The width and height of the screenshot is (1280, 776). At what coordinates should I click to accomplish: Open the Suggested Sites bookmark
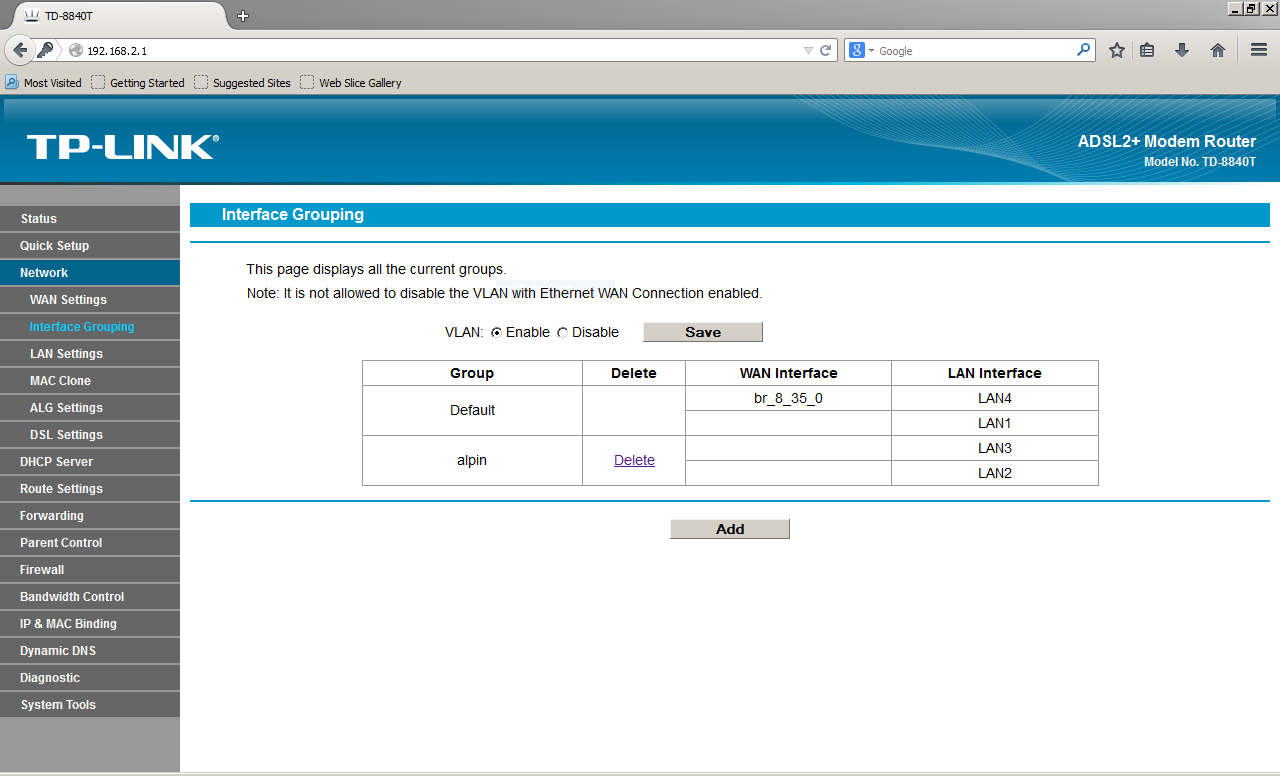point(243,83)
